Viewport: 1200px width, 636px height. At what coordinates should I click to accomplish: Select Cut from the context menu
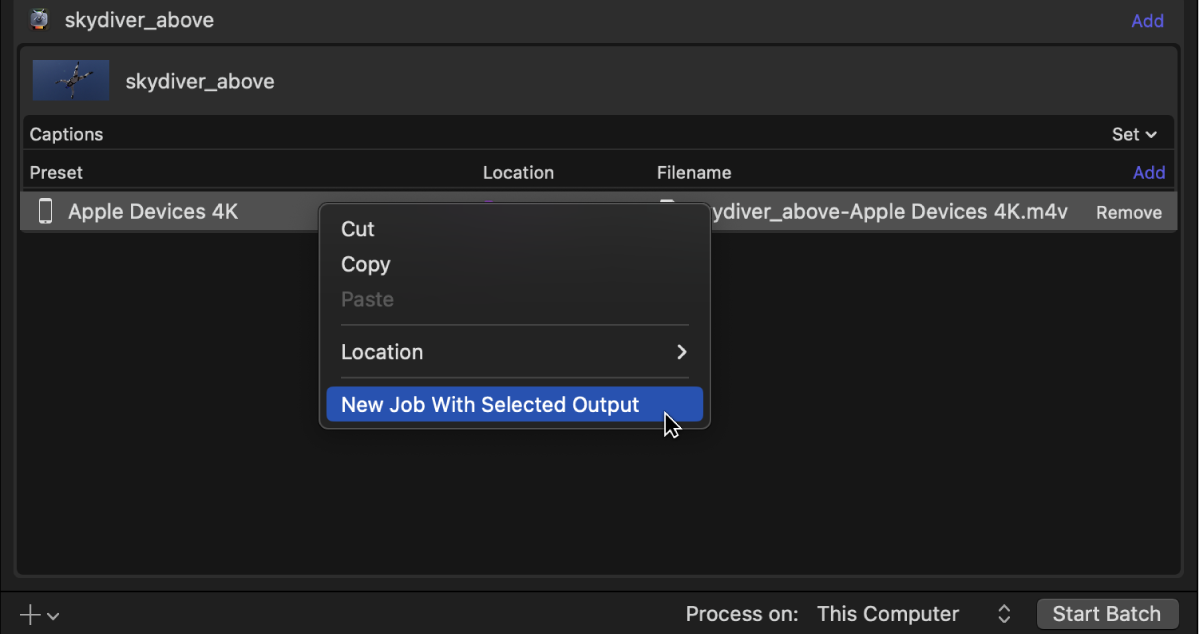coord(357,229)
